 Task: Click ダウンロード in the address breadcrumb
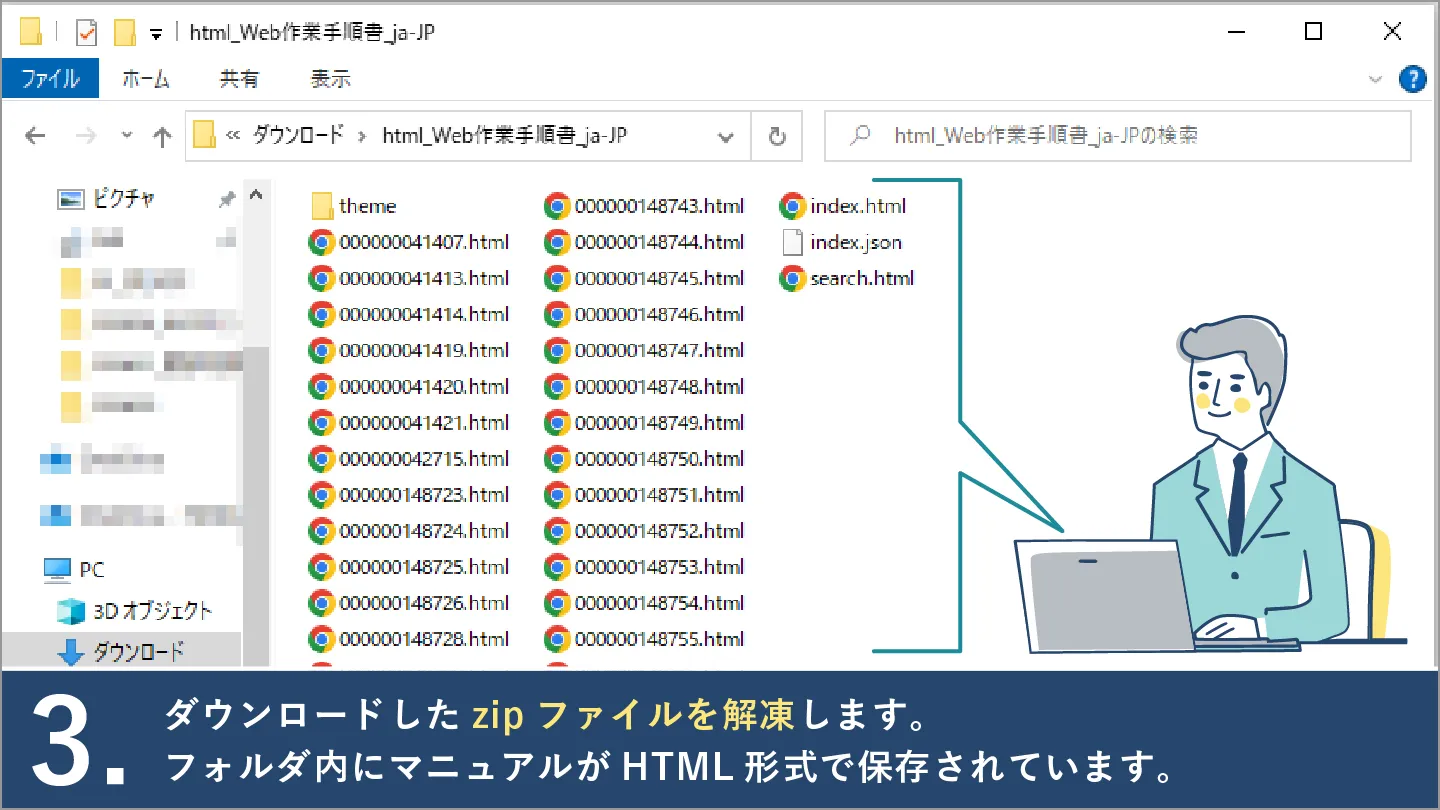[x=298, y=135]
